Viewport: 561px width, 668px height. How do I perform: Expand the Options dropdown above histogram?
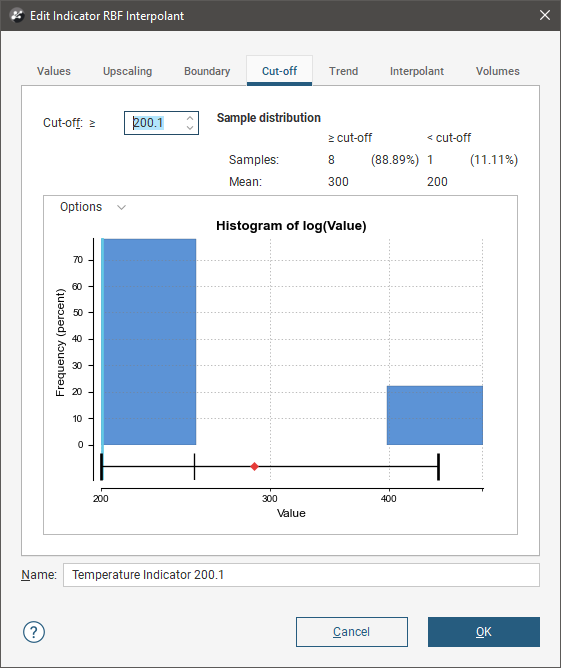click(93, 207)
